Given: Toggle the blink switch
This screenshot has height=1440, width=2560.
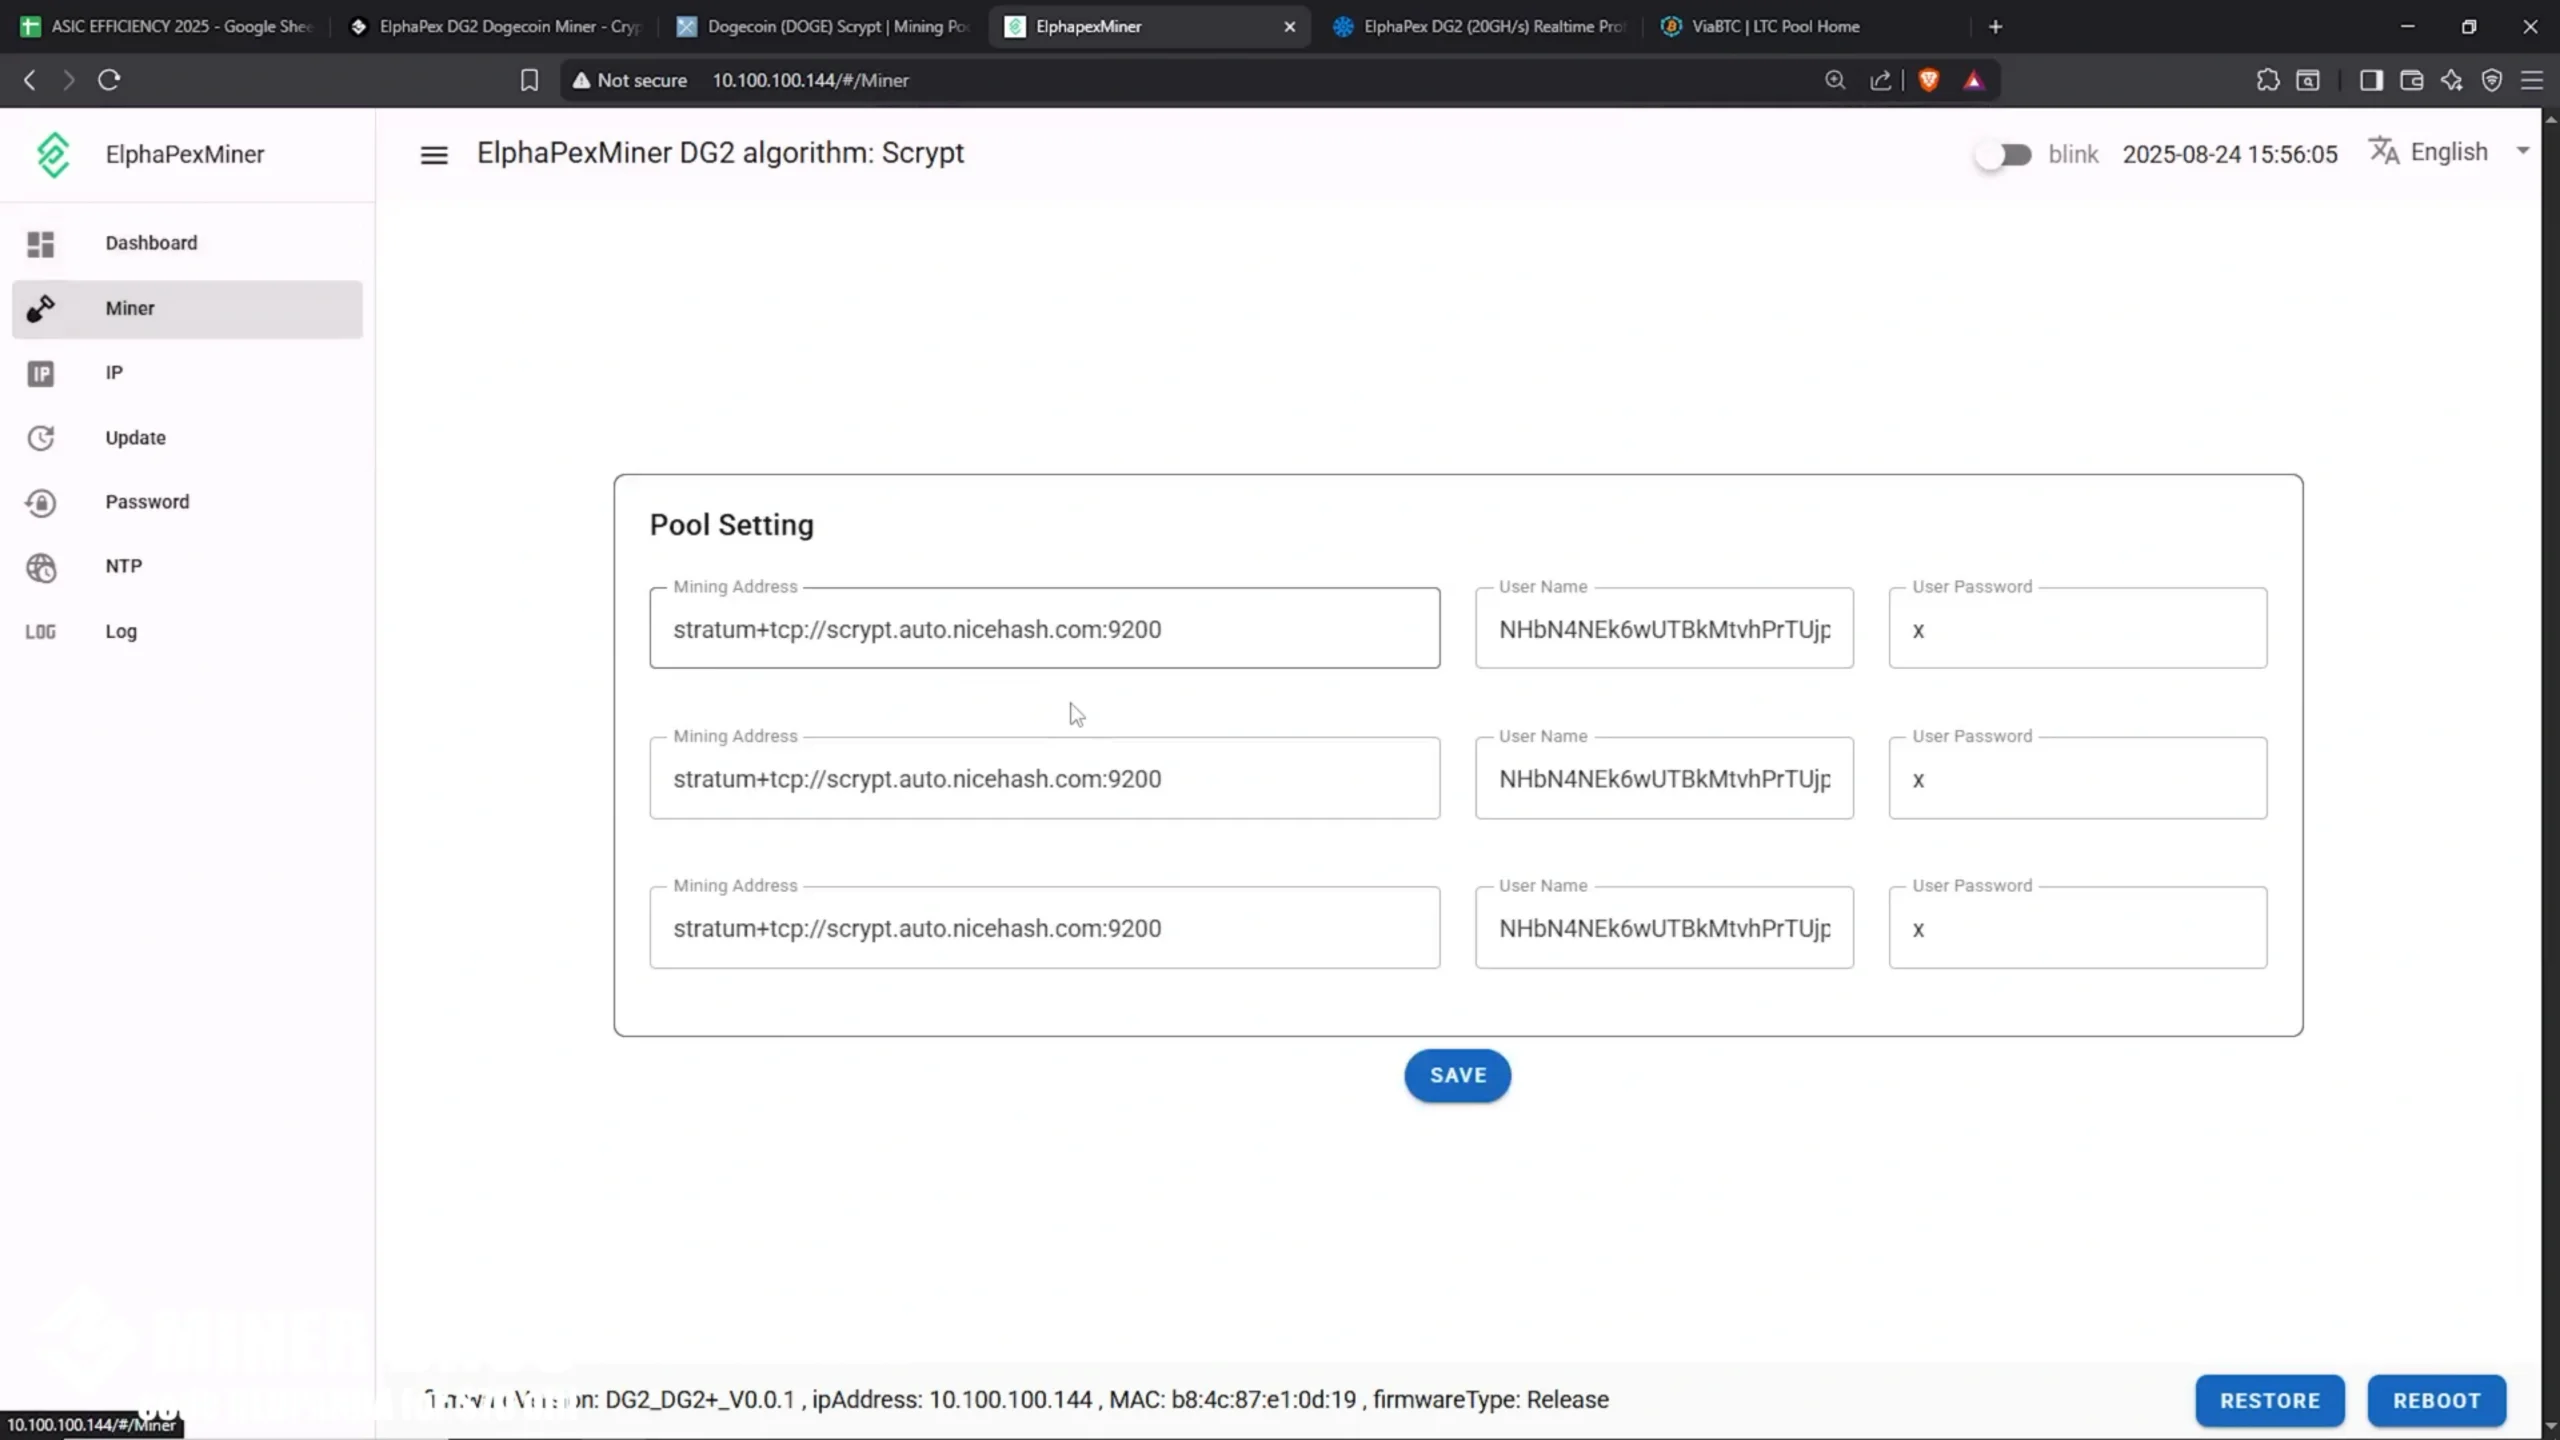Looking at the screenshot, I should pos(2003,155).
